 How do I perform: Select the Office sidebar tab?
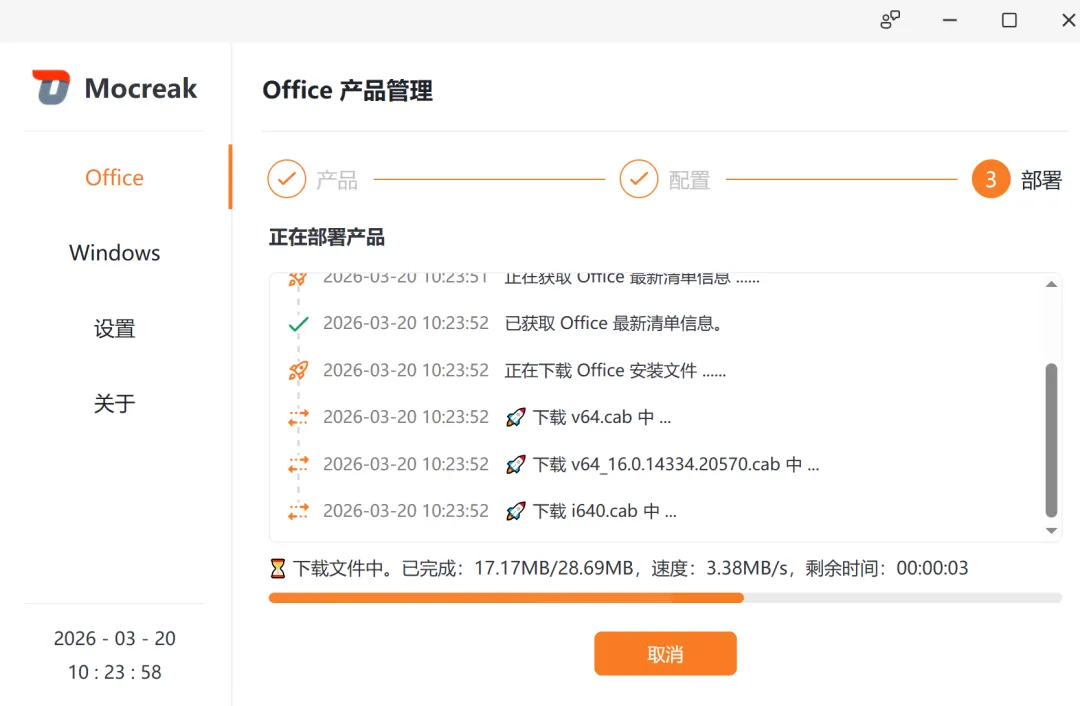click(x=114, y=178)
